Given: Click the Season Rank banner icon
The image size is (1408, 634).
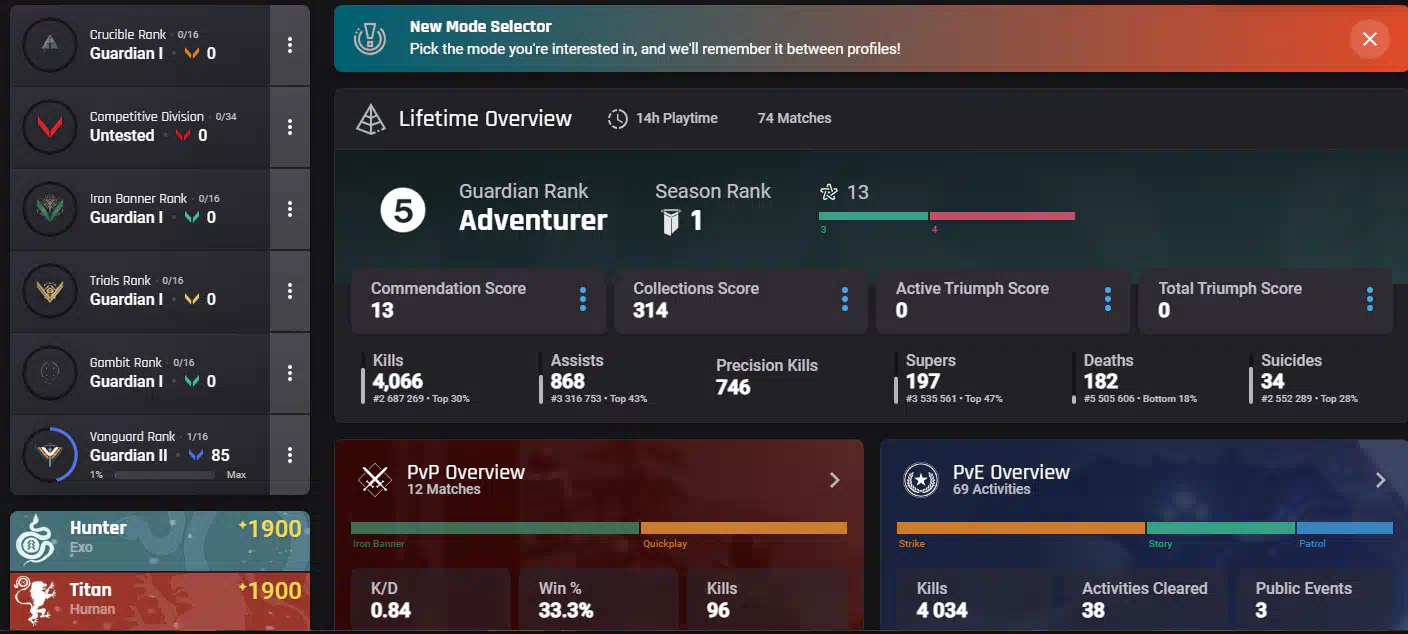Looking at the screenshot, I should (671, 221).
